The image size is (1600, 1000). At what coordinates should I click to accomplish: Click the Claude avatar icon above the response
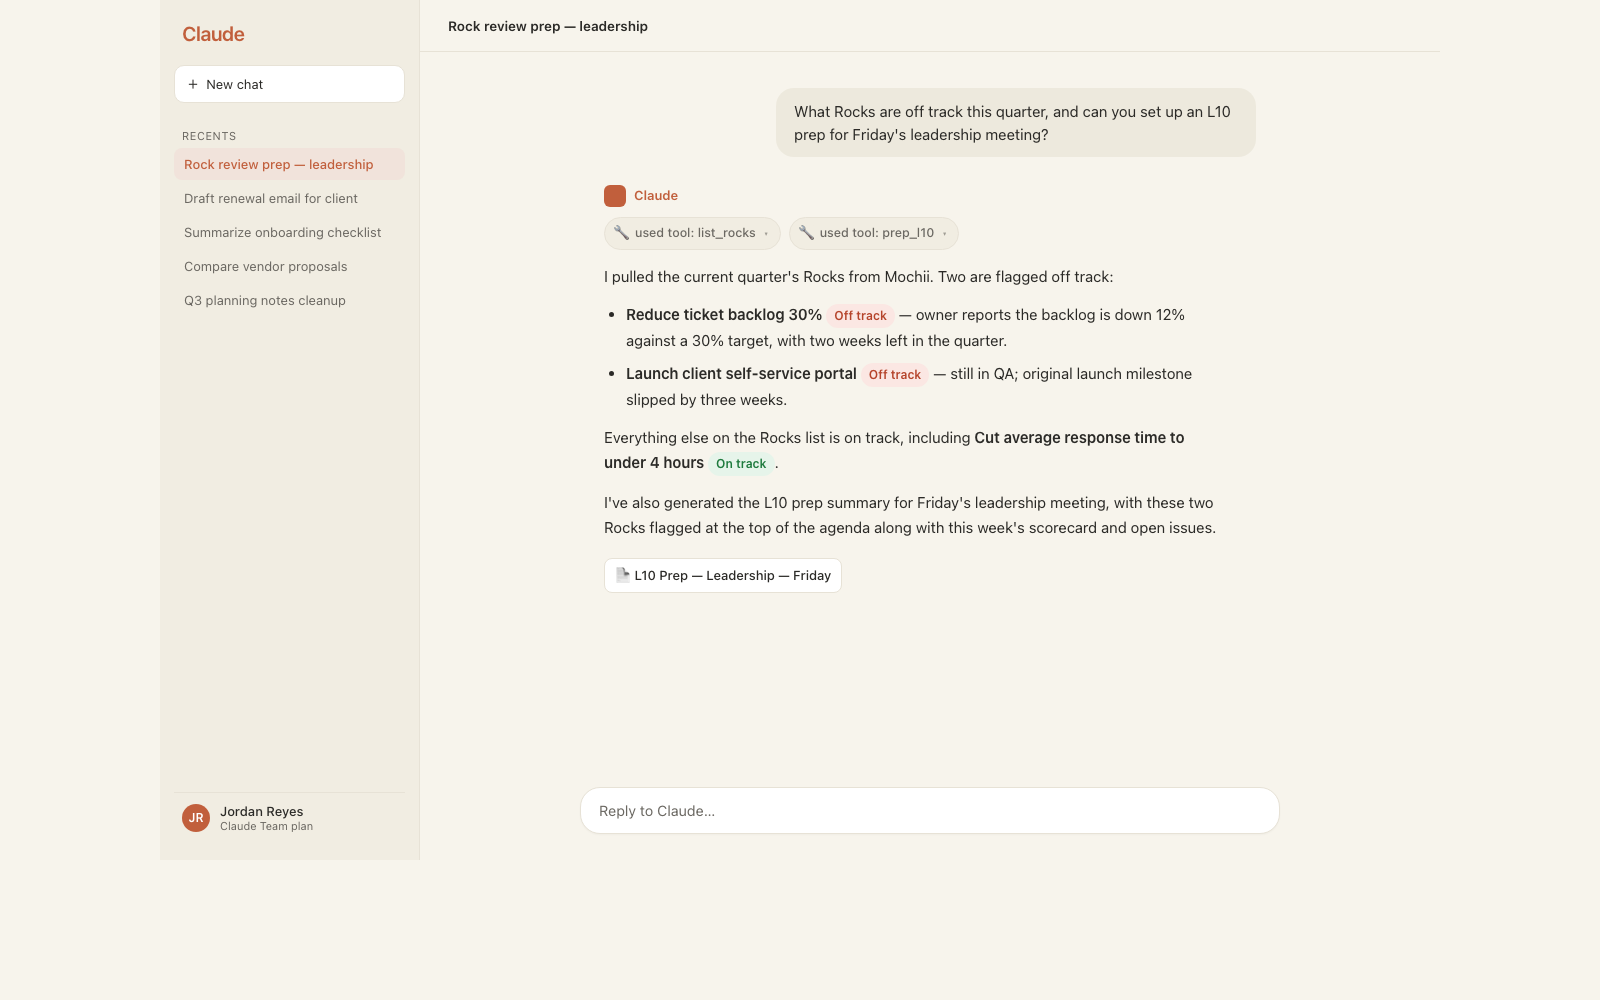[615, 196]
